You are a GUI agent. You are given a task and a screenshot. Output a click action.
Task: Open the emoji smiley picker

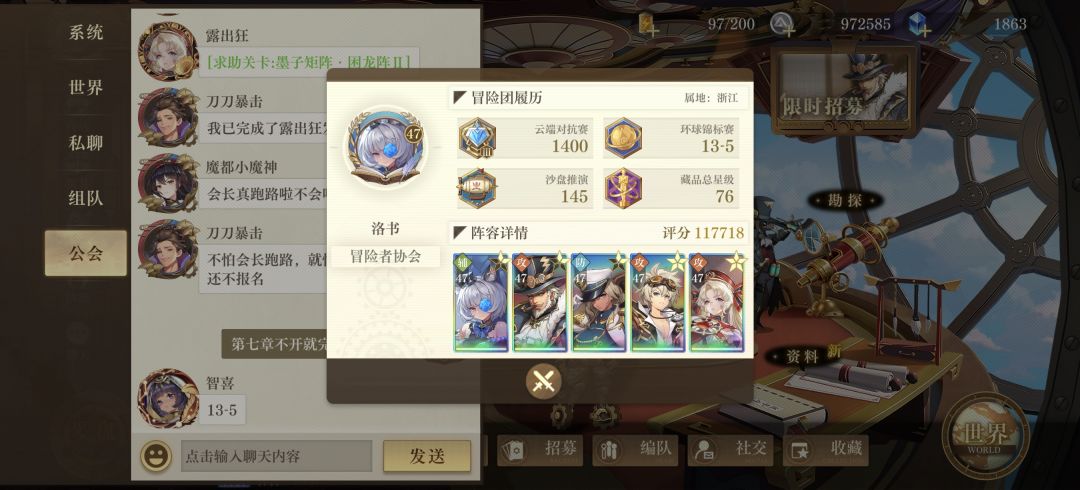[156, 456]
